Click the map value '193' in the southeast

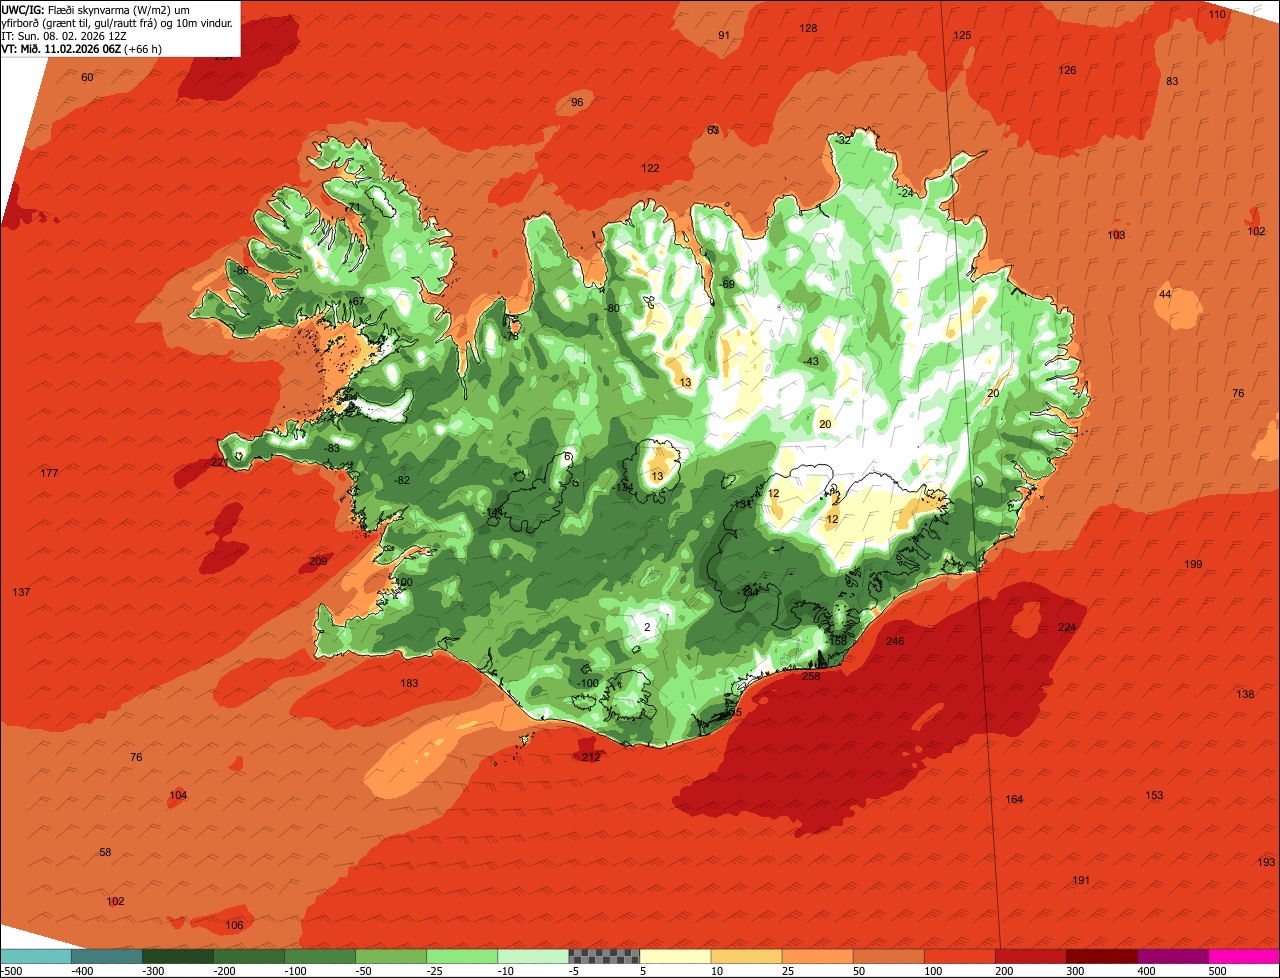1266,863
